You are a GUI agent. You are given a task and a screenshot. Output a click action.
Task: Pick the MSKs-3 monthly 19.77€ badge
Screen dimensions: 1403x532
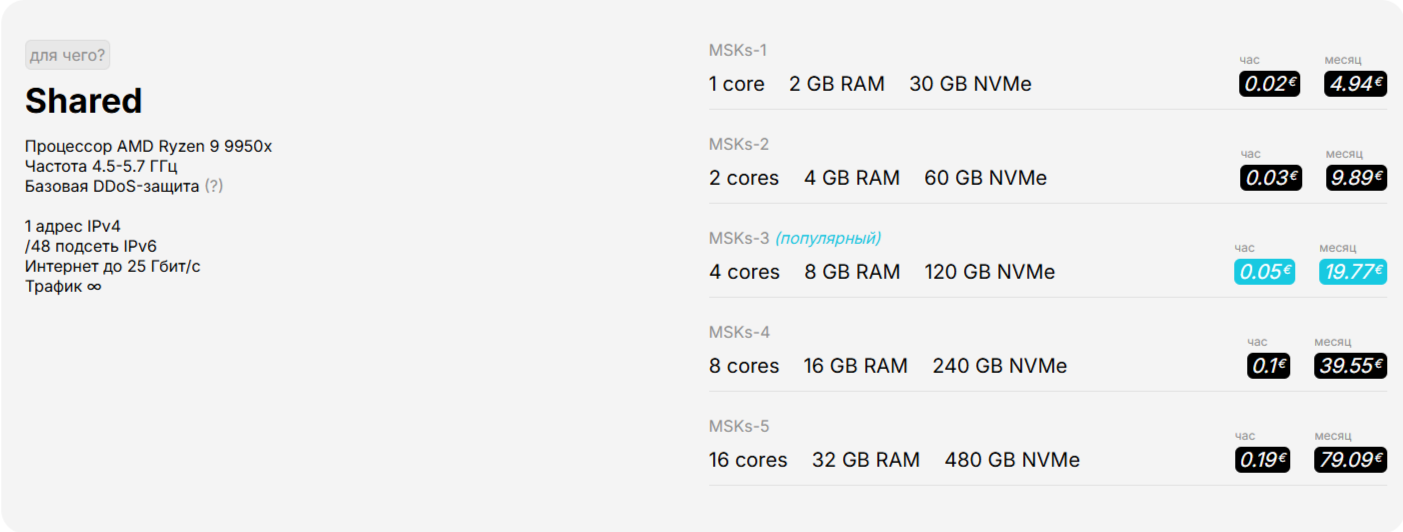1353,271
